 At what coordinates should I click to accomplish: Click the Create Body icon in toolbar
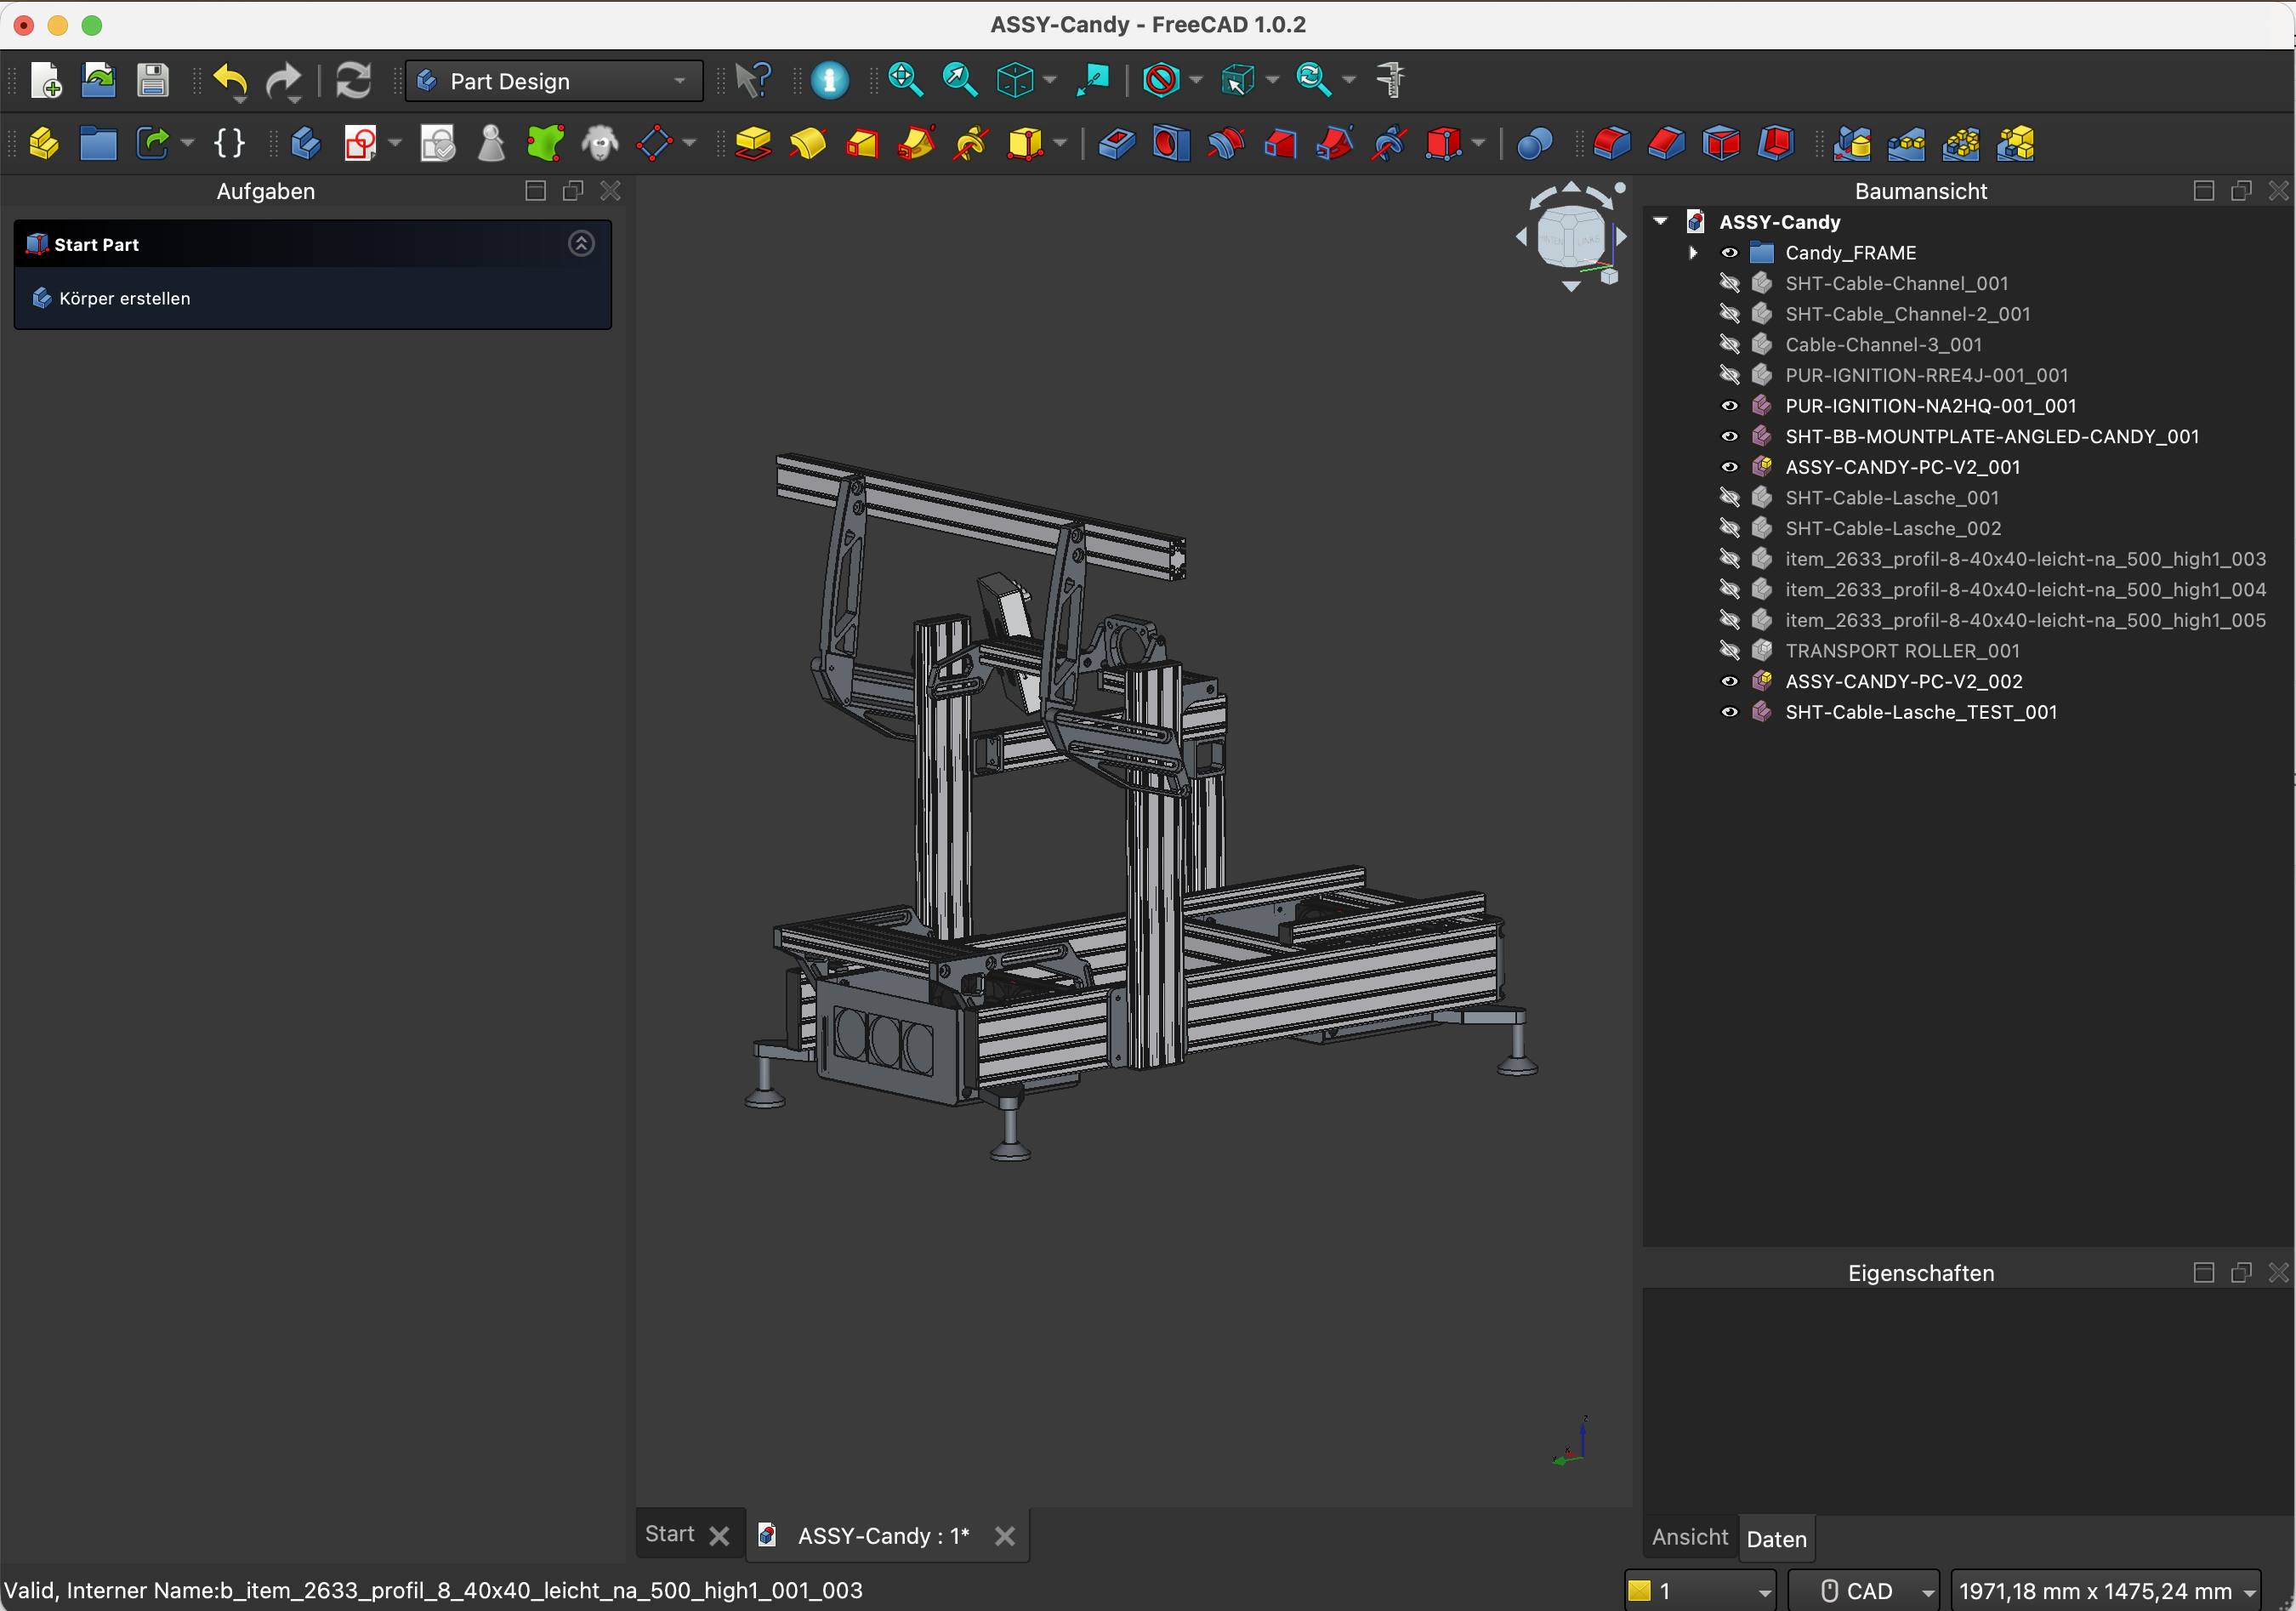[306, 143]
